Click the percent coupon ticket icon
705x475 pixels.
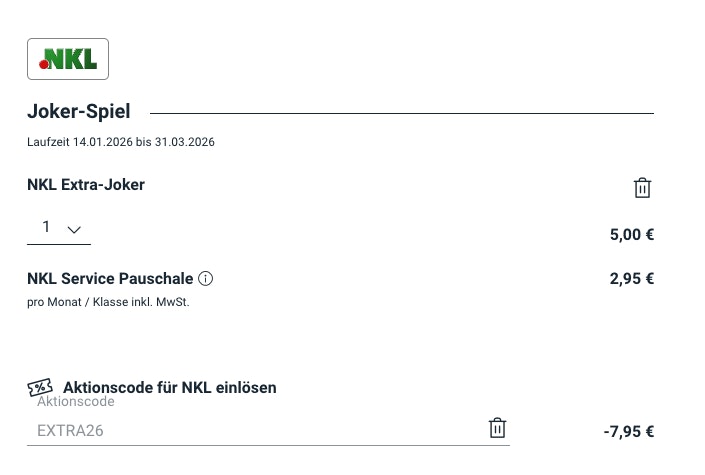(40, 388)
